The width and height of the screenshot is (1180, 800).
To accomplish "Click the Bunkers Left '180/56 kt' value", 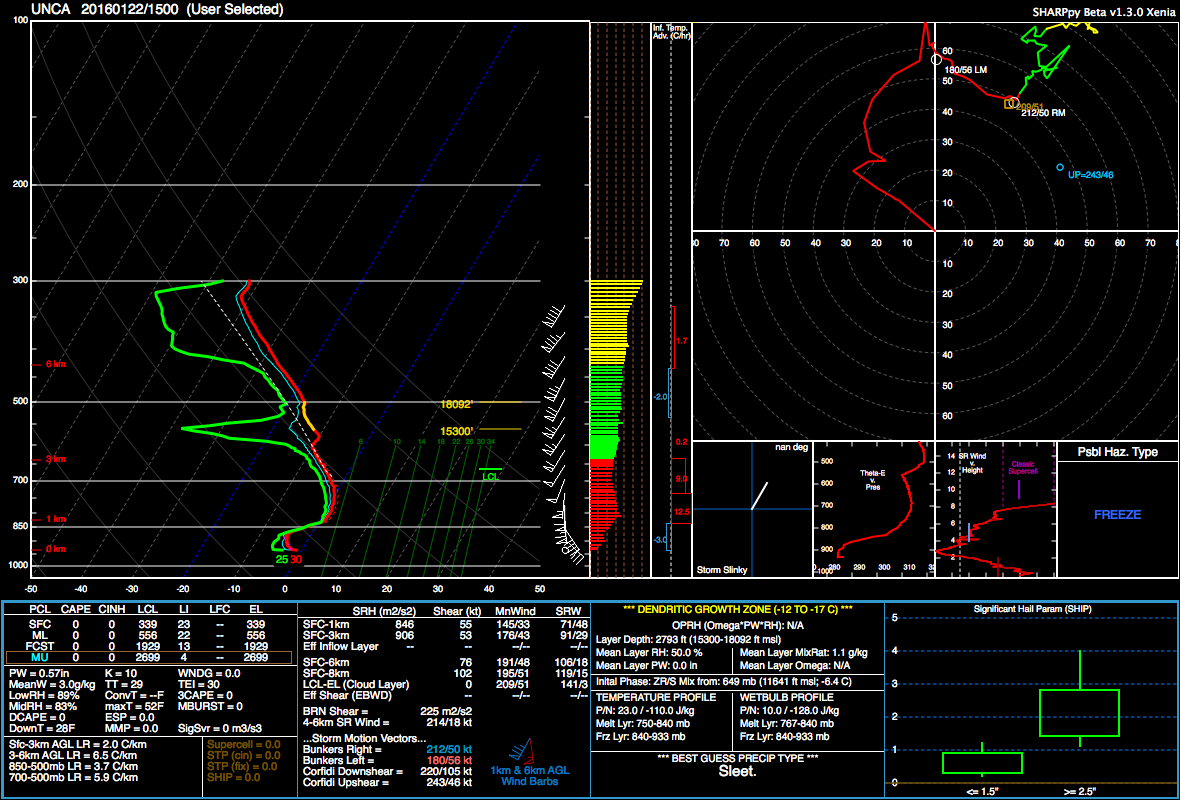I will [450, 761].
